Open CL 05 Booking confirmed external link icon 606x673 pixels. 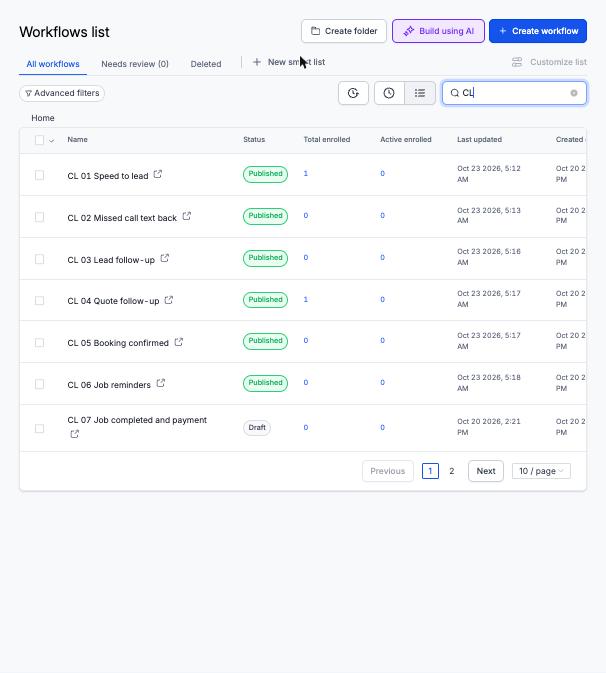(179, 342)
